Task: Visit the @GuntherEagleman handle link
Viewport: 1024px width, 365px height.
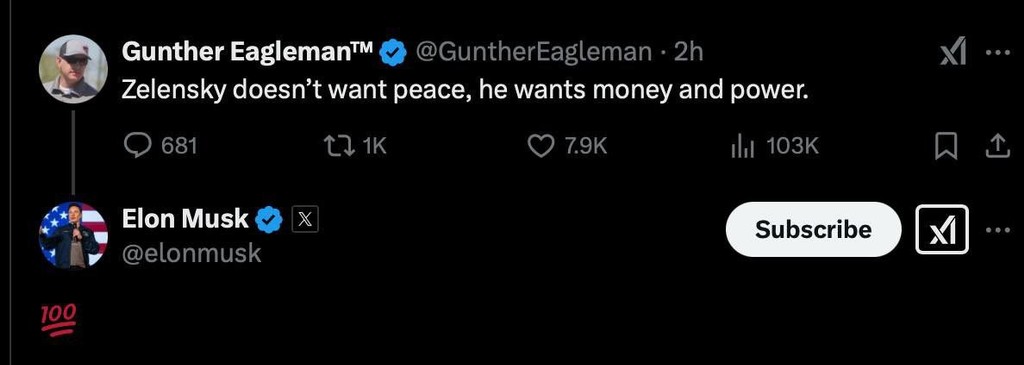Action: coord(534,52)
